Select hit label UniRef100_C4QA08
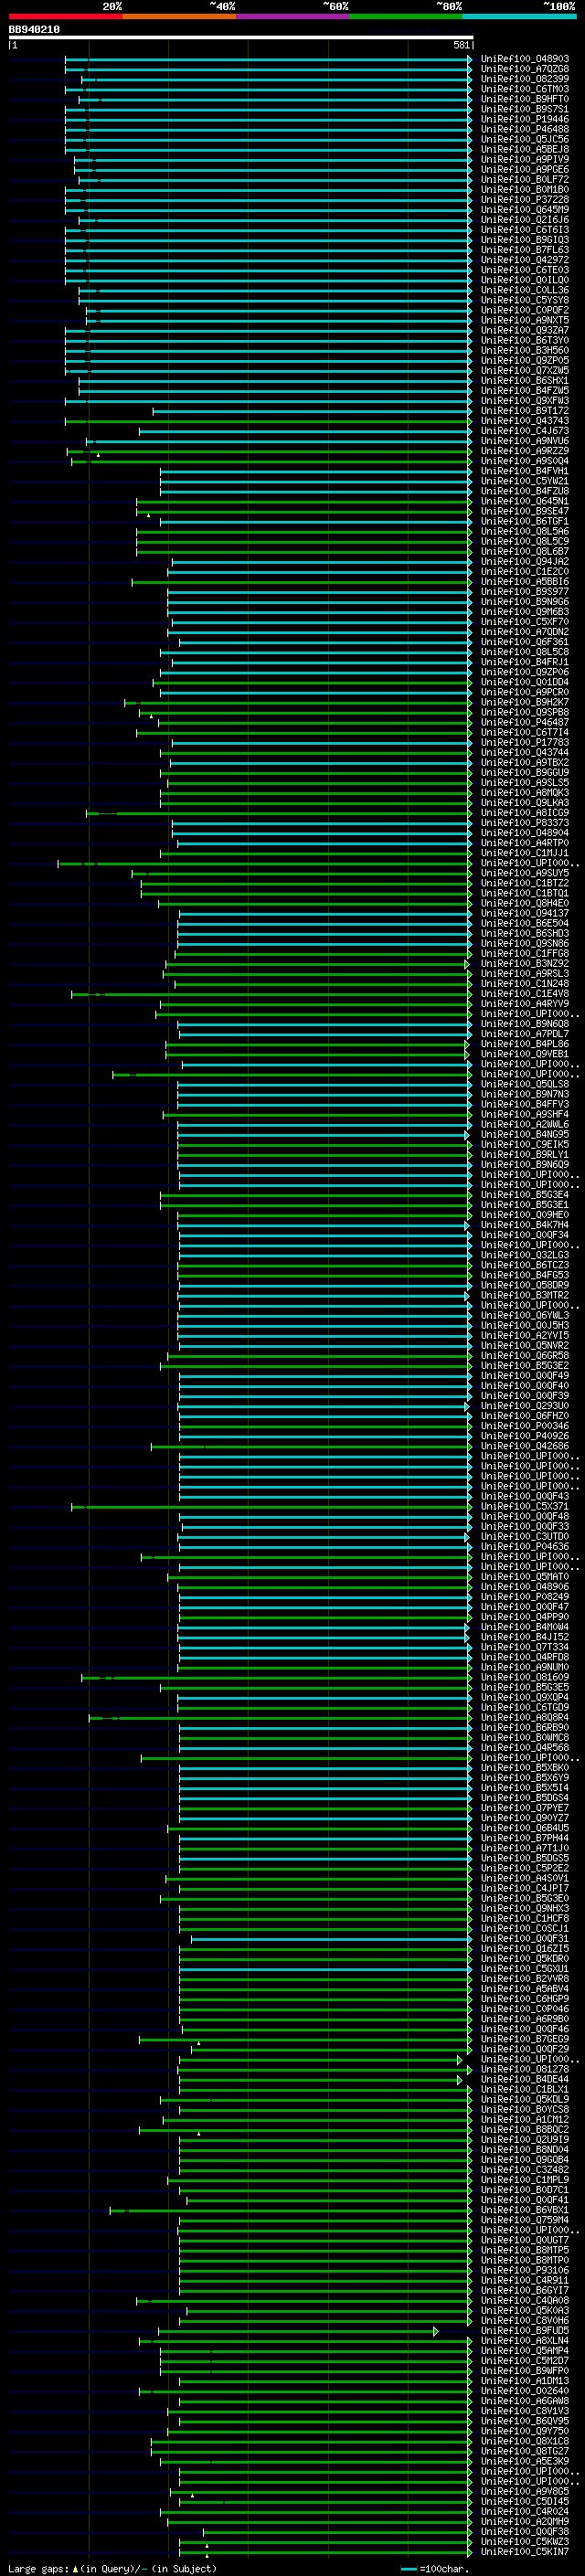Viewport: 585px width, 2576px height. pos(525,2300)
